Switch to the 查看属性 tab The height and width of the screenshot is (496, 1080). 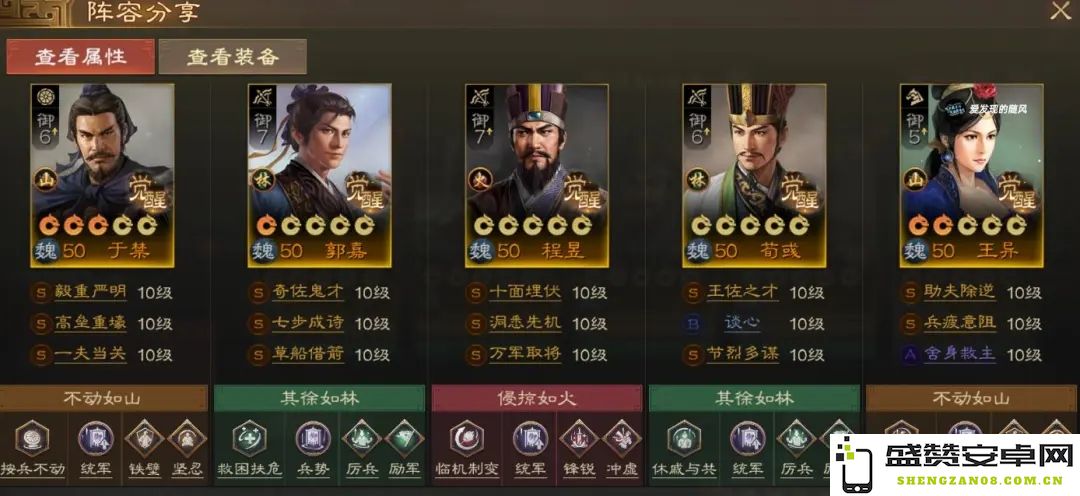point(81,56)
